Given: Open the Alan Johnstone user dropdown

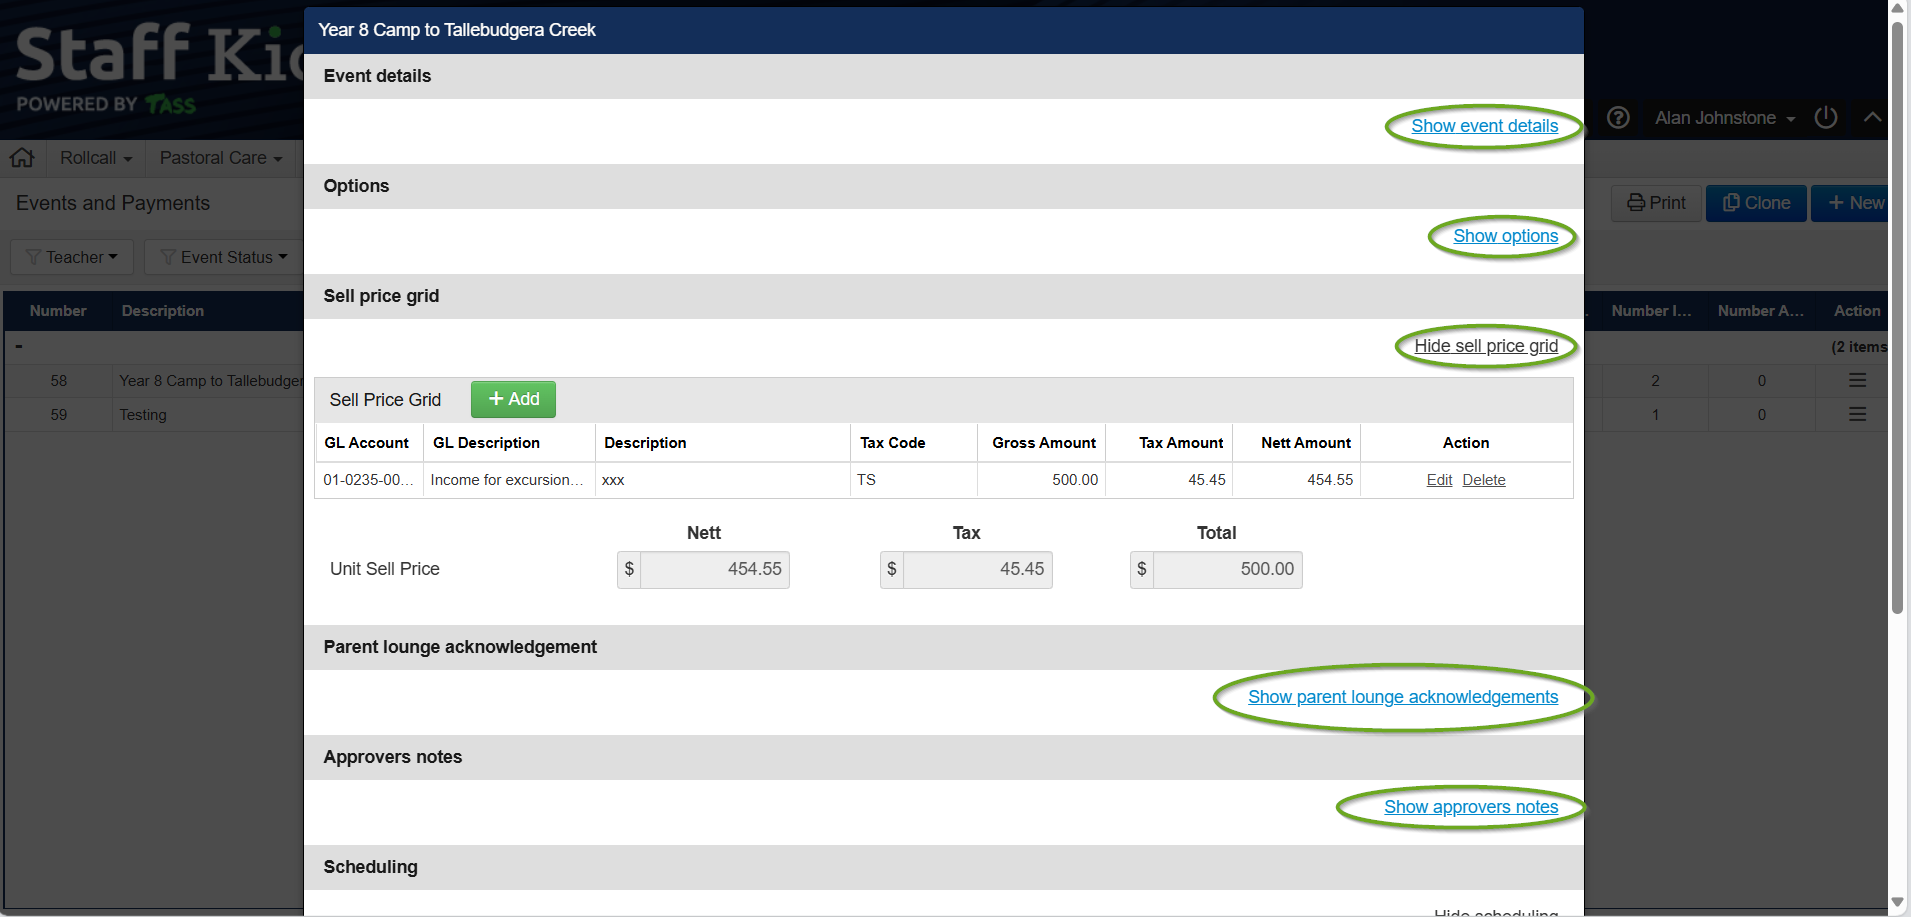Looking at the screenshot, I should (1724, 118).
